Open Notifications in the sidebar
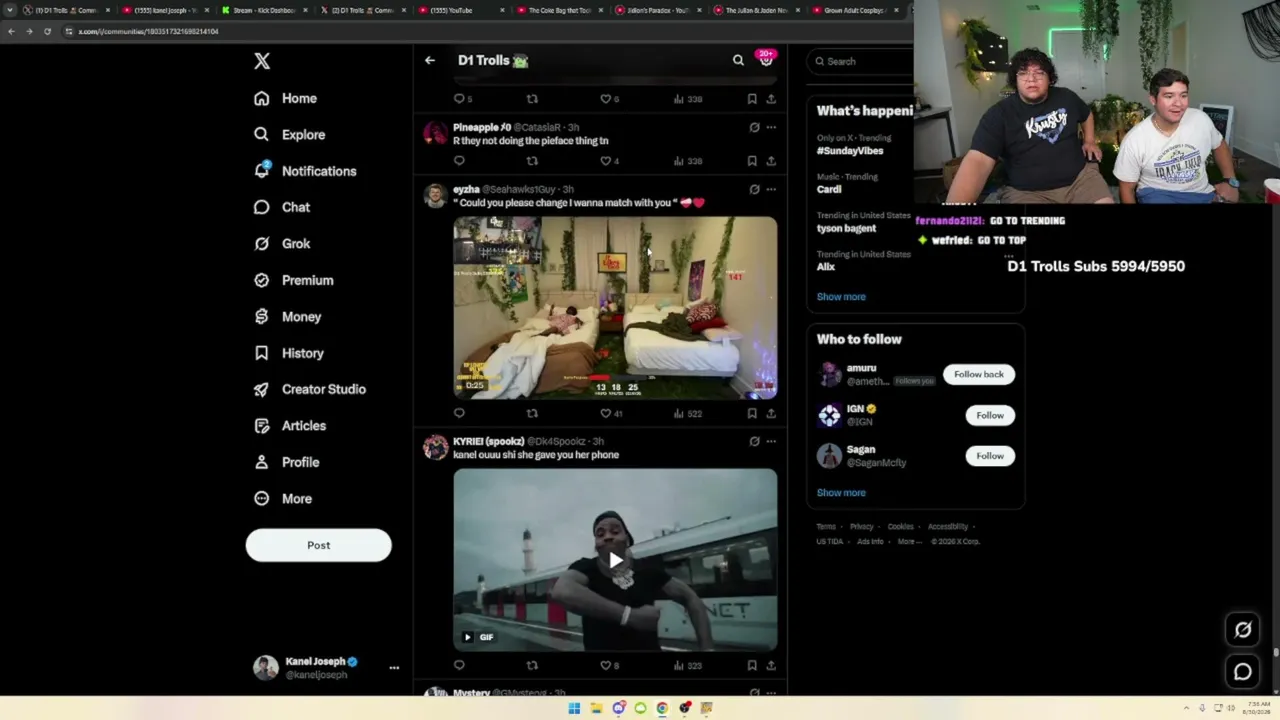Image resolution: width=1280 pixels, height=720 pixels. pos(305,171)
